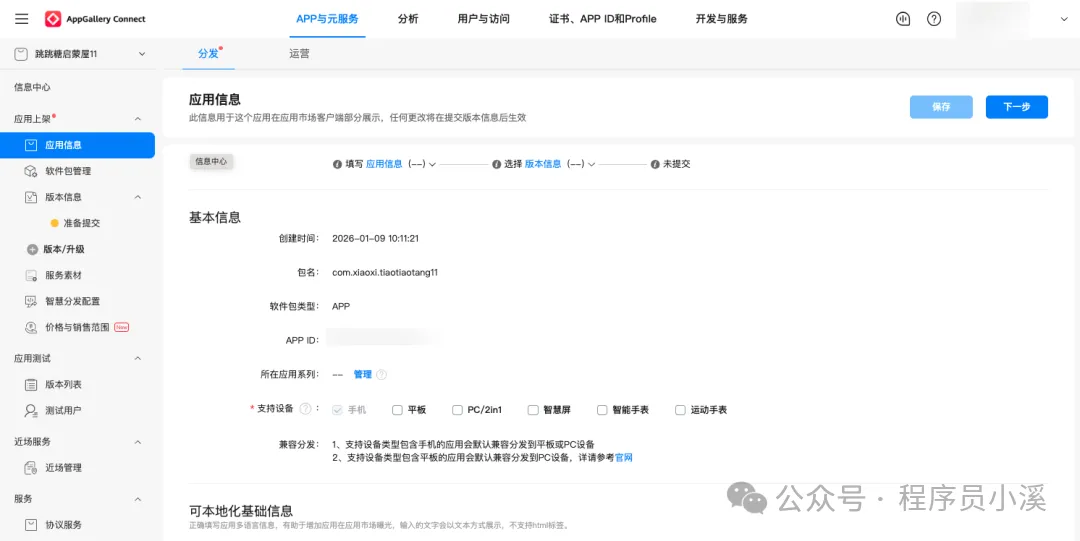Enable the 智能手表 device checkbox

(x=602, y=410)
